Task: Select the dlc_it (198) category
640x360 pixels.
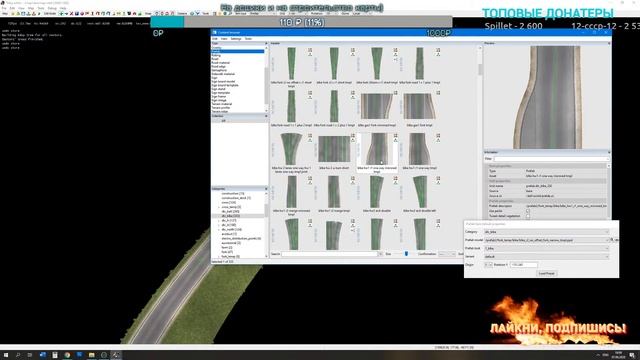Action: (229, 225)
